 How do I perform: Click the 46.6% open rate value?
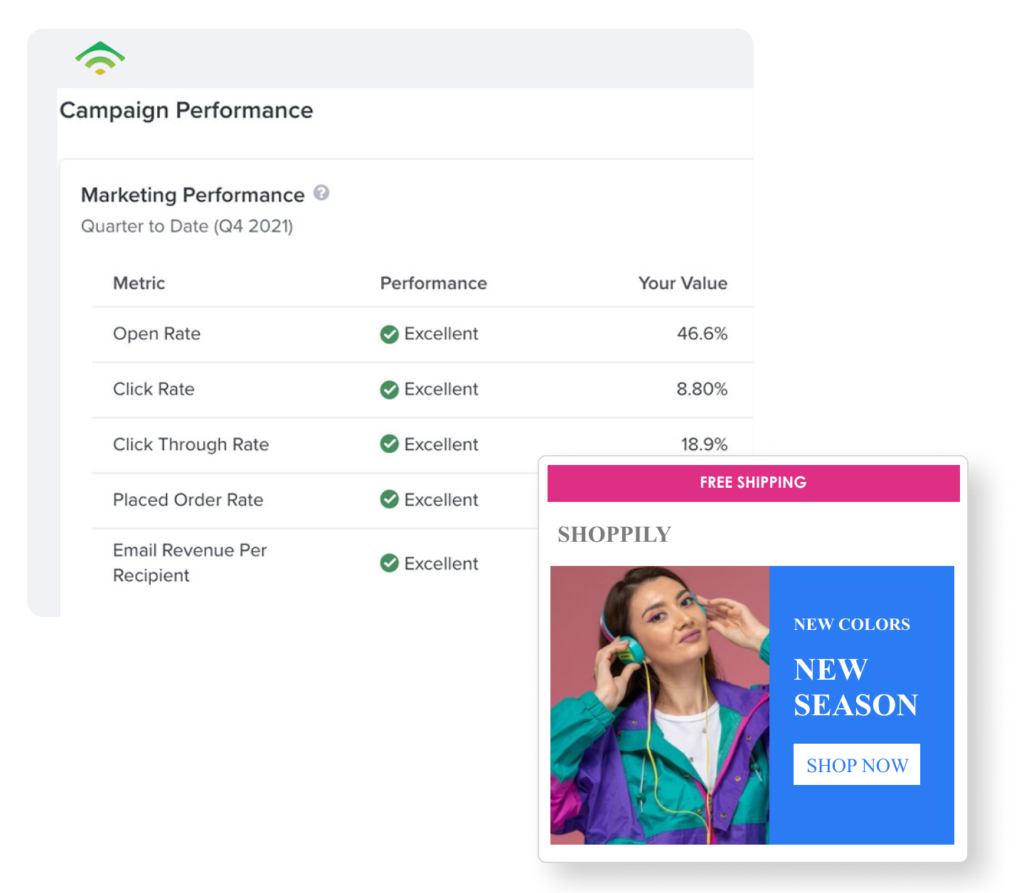click(702, 334)
